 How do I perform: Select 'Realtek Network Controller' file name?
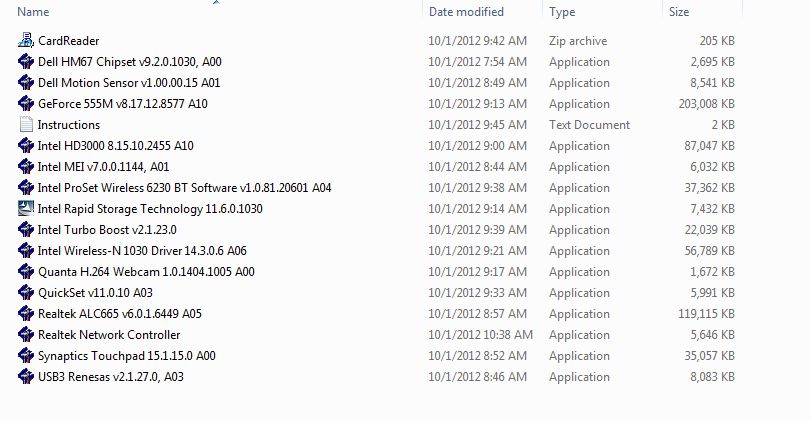click(109, 335)
